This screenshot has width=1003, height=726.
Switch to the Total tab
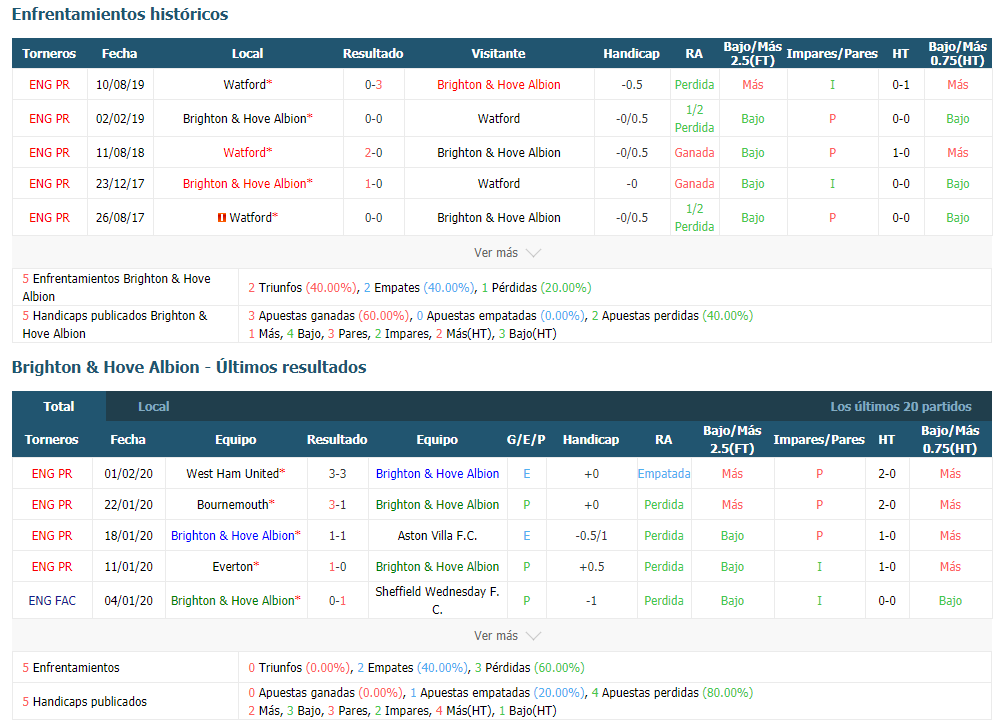(x=59, y=406)
